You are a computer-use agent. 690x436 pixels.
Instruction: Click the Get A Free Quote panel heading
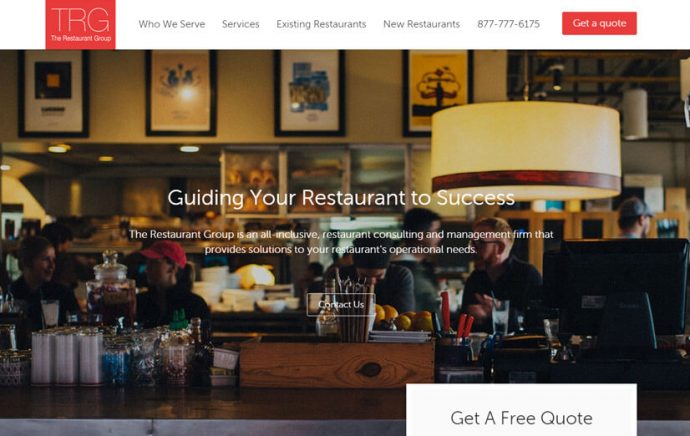[x=521, y=418]
